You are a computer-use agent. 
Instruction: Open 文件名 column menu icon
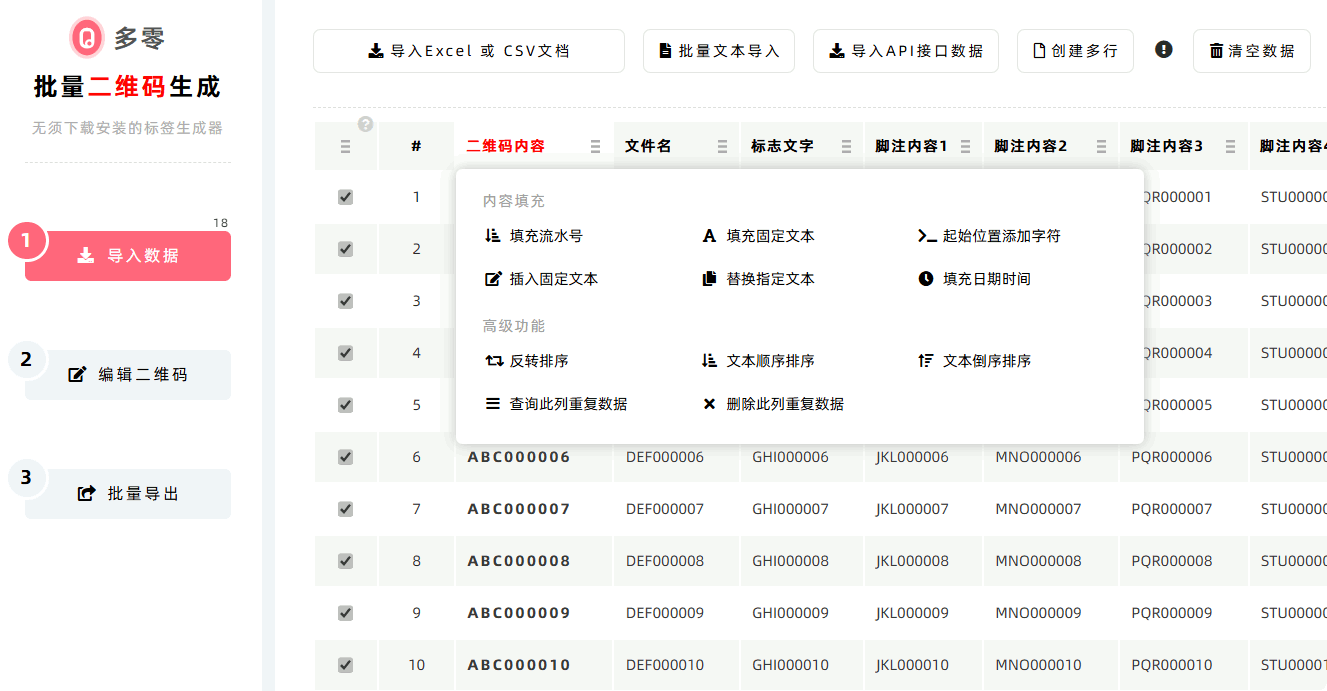[x=722, y=147]
